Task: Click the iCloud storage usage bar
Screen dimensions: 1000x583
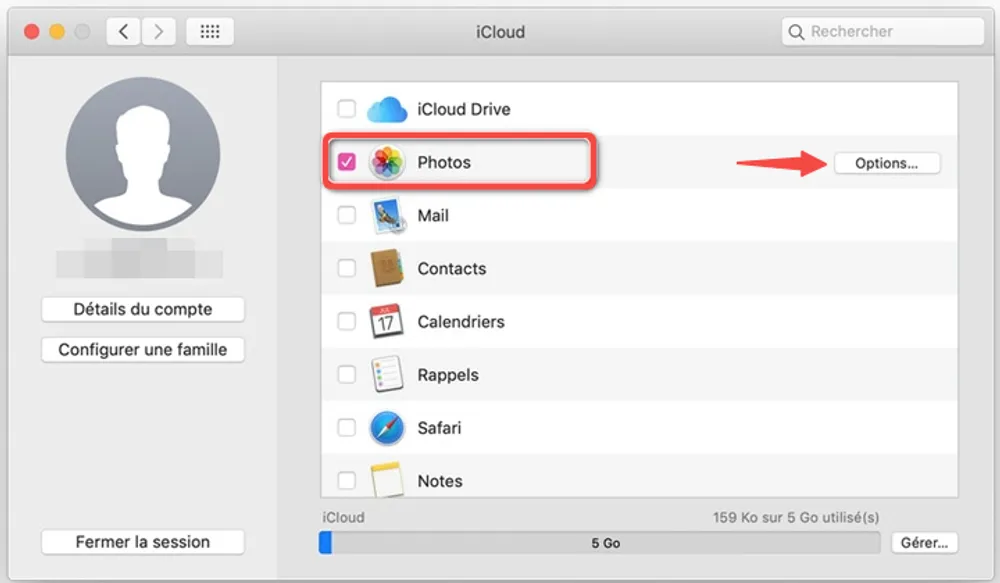Action: pyautogui.click(x=599, y=543)
